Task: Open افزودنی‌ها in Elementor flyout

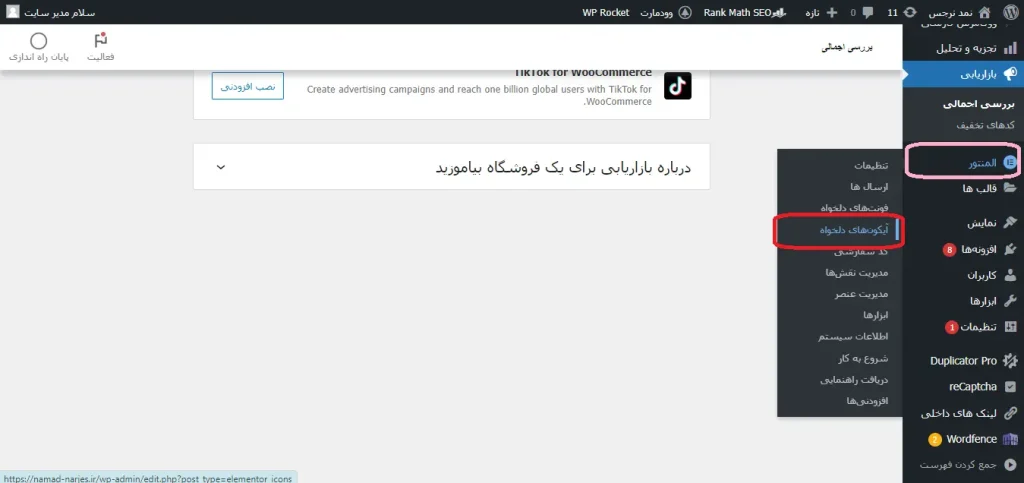Action: tap(867, 400)
